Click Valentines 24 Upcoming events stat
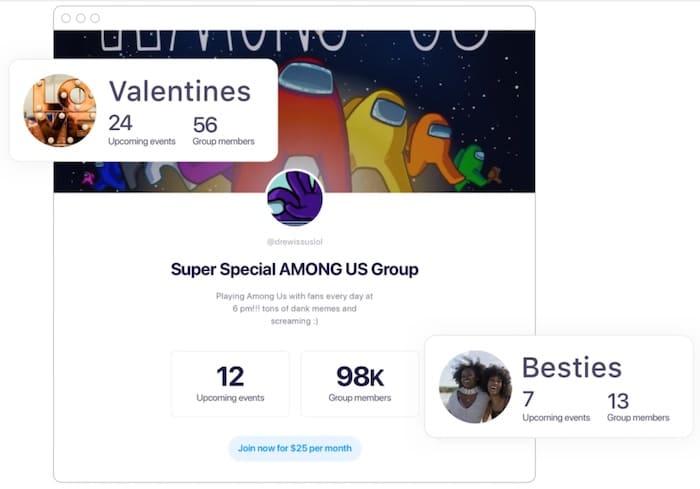 coord(141,130)
